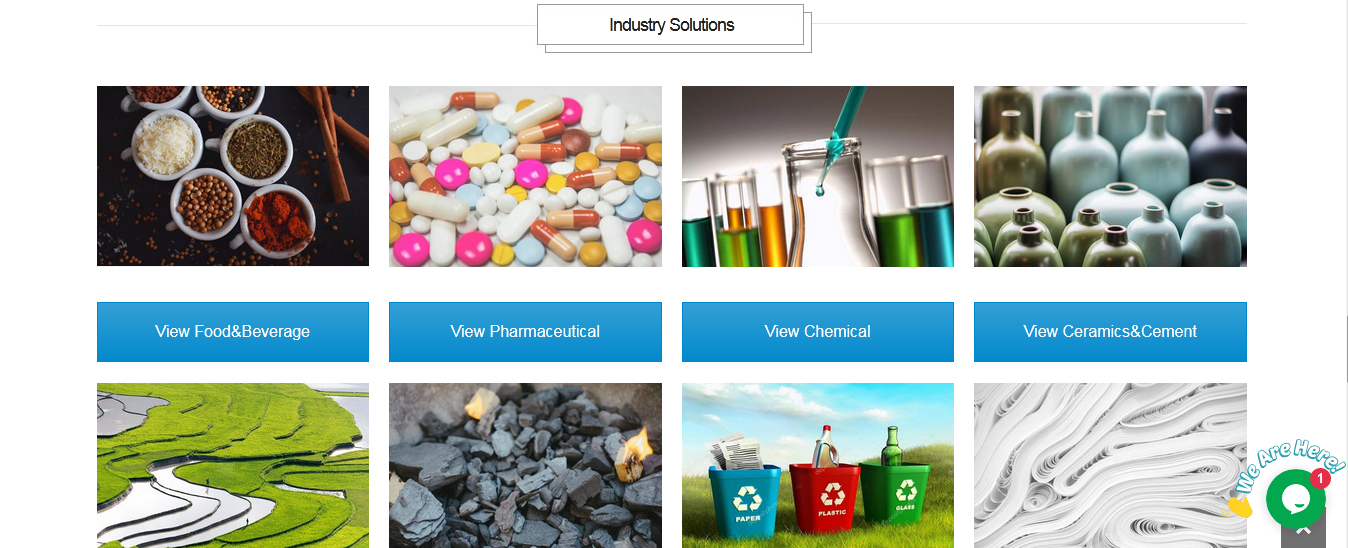Select View Chemical button
Viewport: 1348px width, 548px height.
(818, 332)
